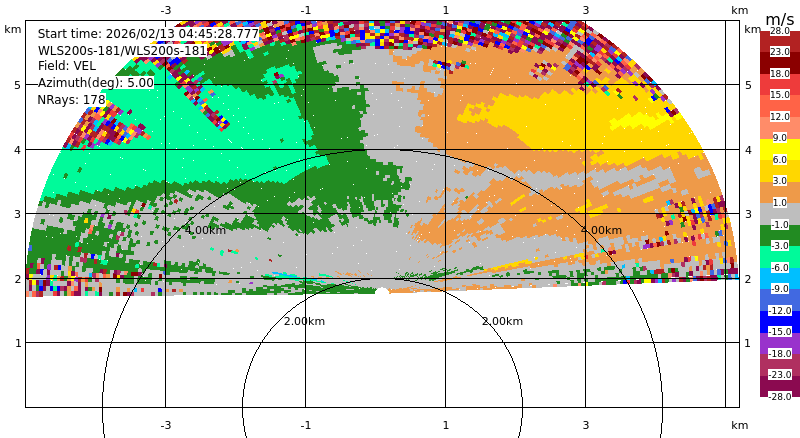Click the -3.0 colorbar label
Screen dimensions: 800x438
[x=780, y=246]
